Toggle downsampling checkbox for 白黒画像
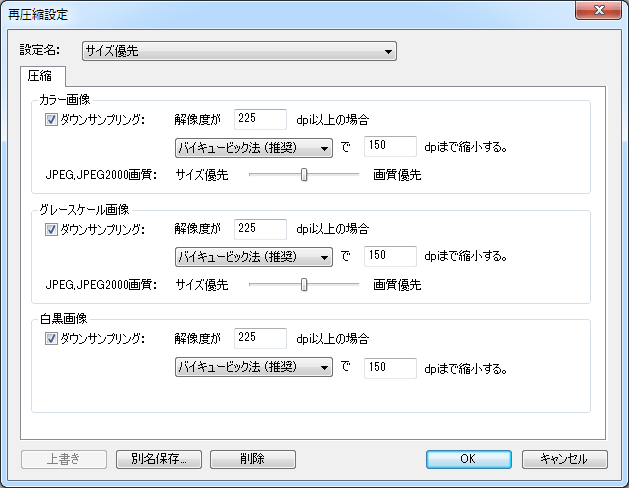629x488 pixels. [x=52, y=339]
